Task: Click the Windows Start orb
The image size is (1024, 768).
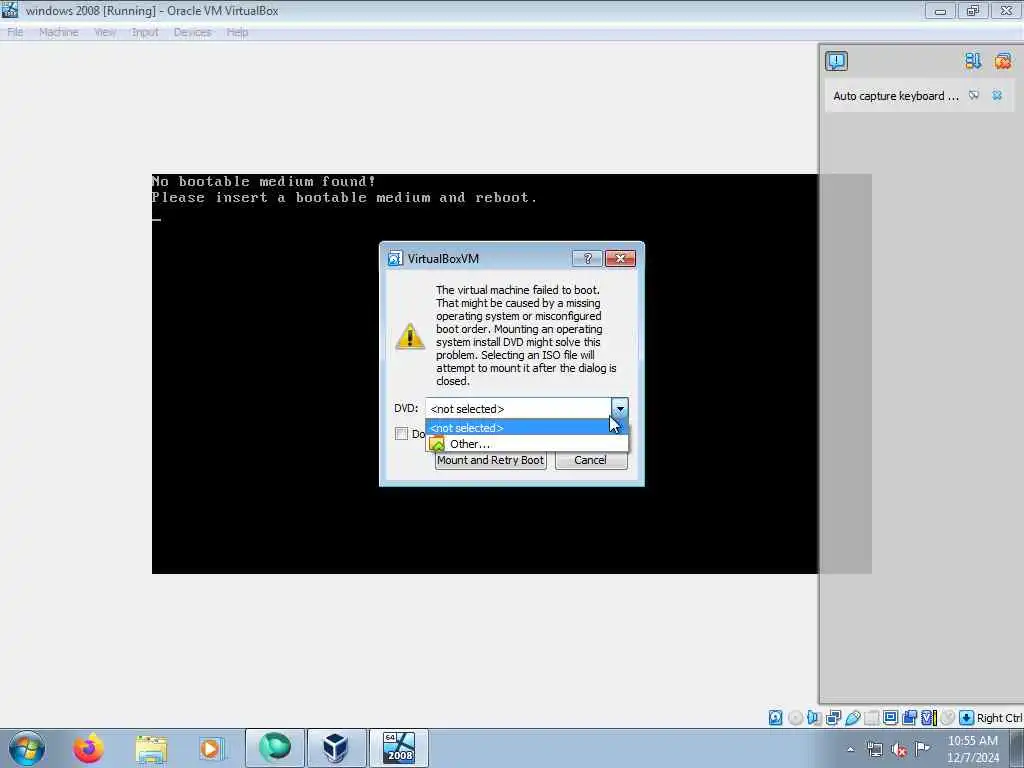Action: [27, 748]
